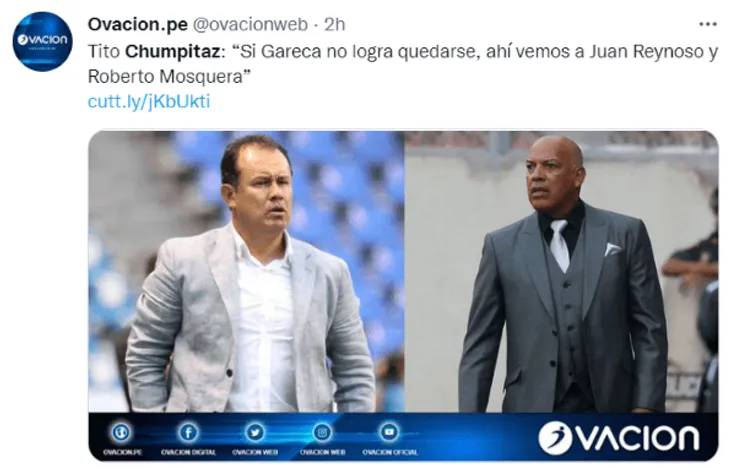Screen dimensions: 736x469
Task: Open the tweet via the 2h timestamp
Action: (x=335, y=24)
